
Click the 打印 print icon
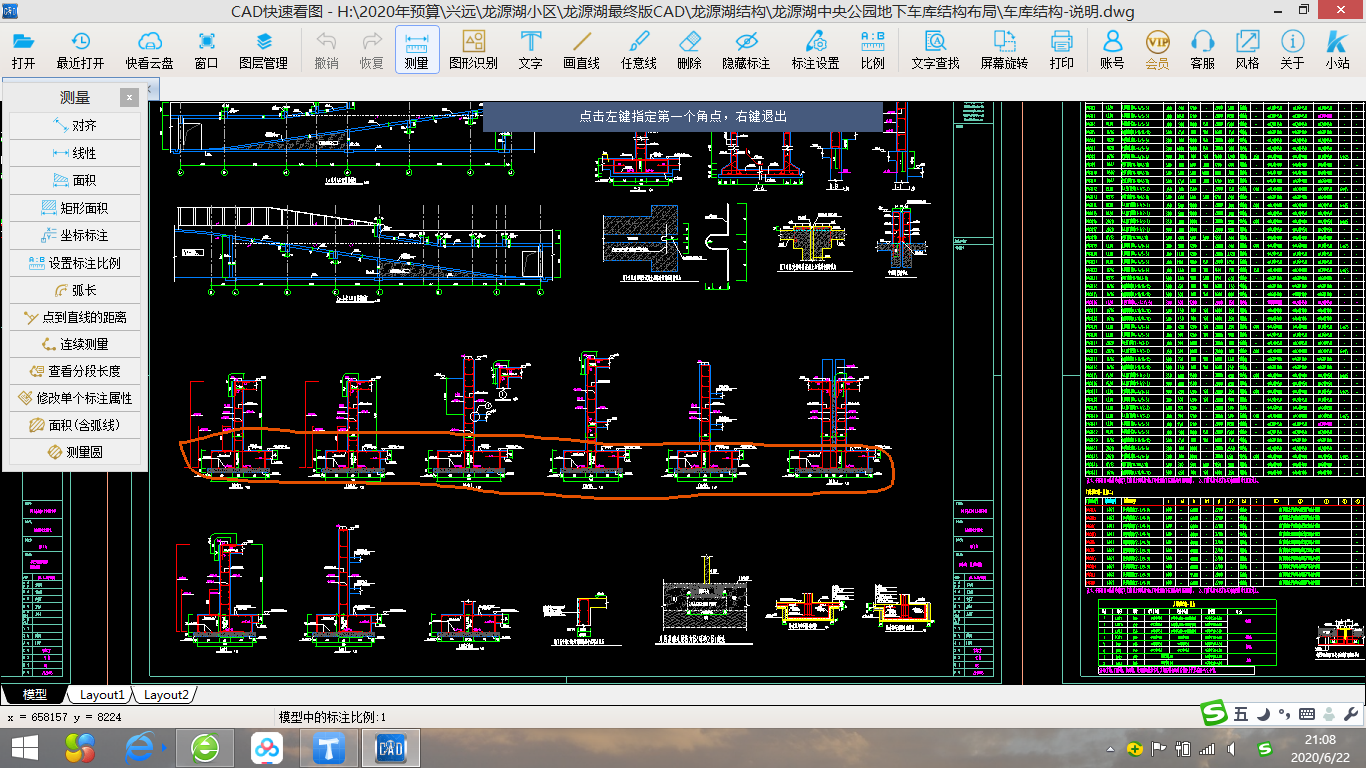click(1062, 50)
